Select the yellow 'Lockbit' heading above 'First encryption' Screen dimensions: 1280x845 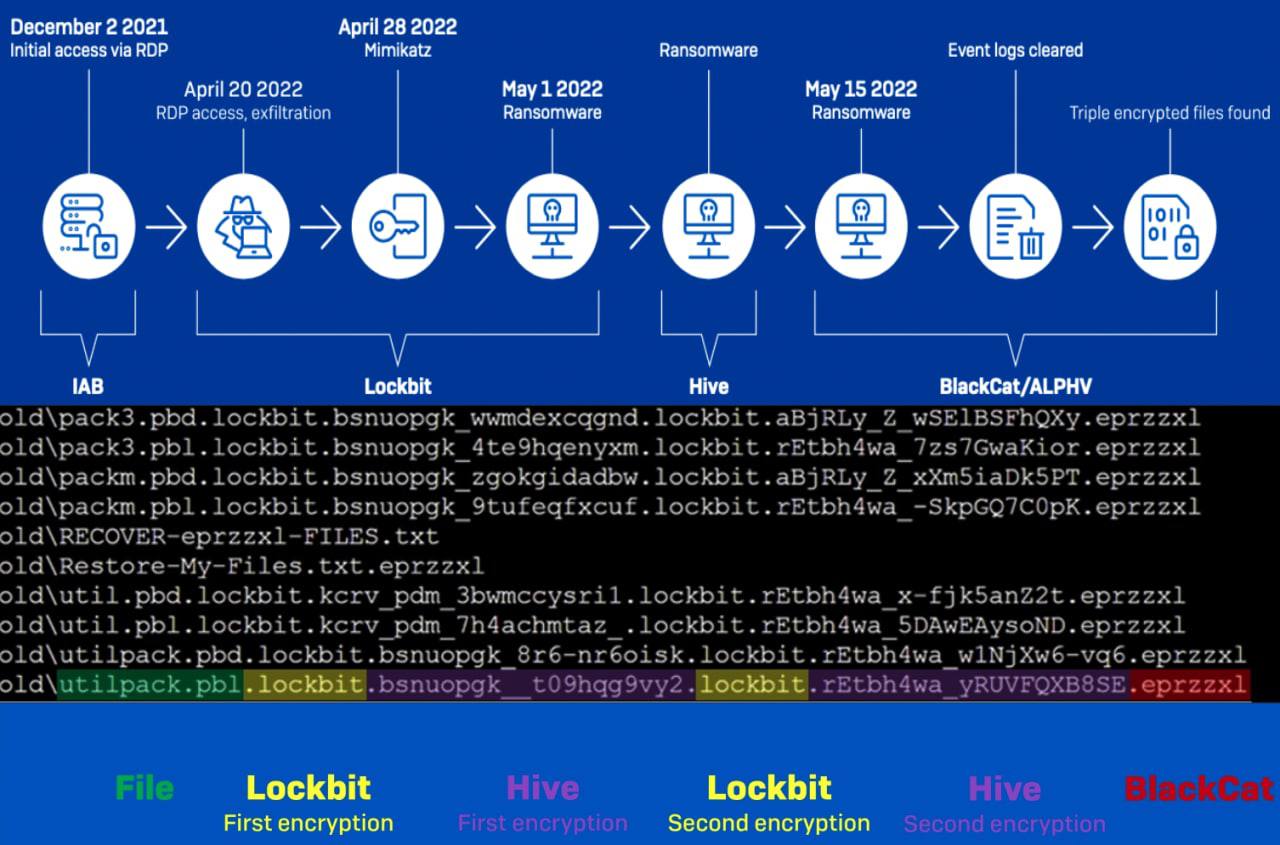pyautogui.click(x=309, y=788)
